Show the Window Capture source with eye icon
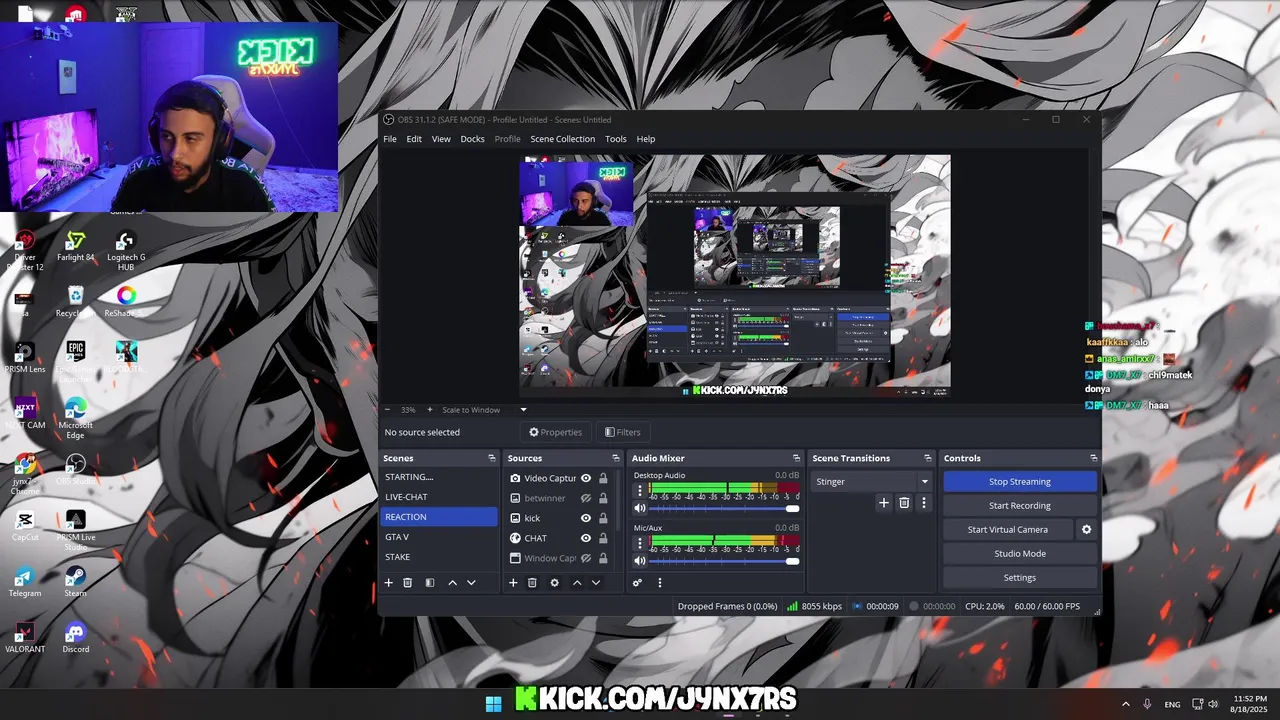The width and height of the screenshot is (1280, 720). click(586, 558)
